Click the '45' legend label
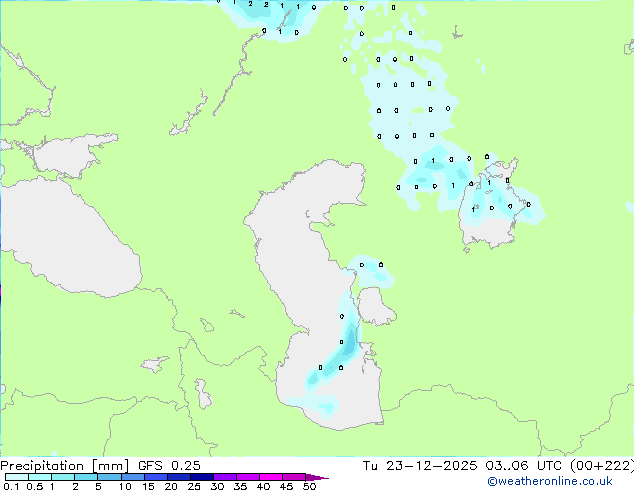 [x=286, y=486]
